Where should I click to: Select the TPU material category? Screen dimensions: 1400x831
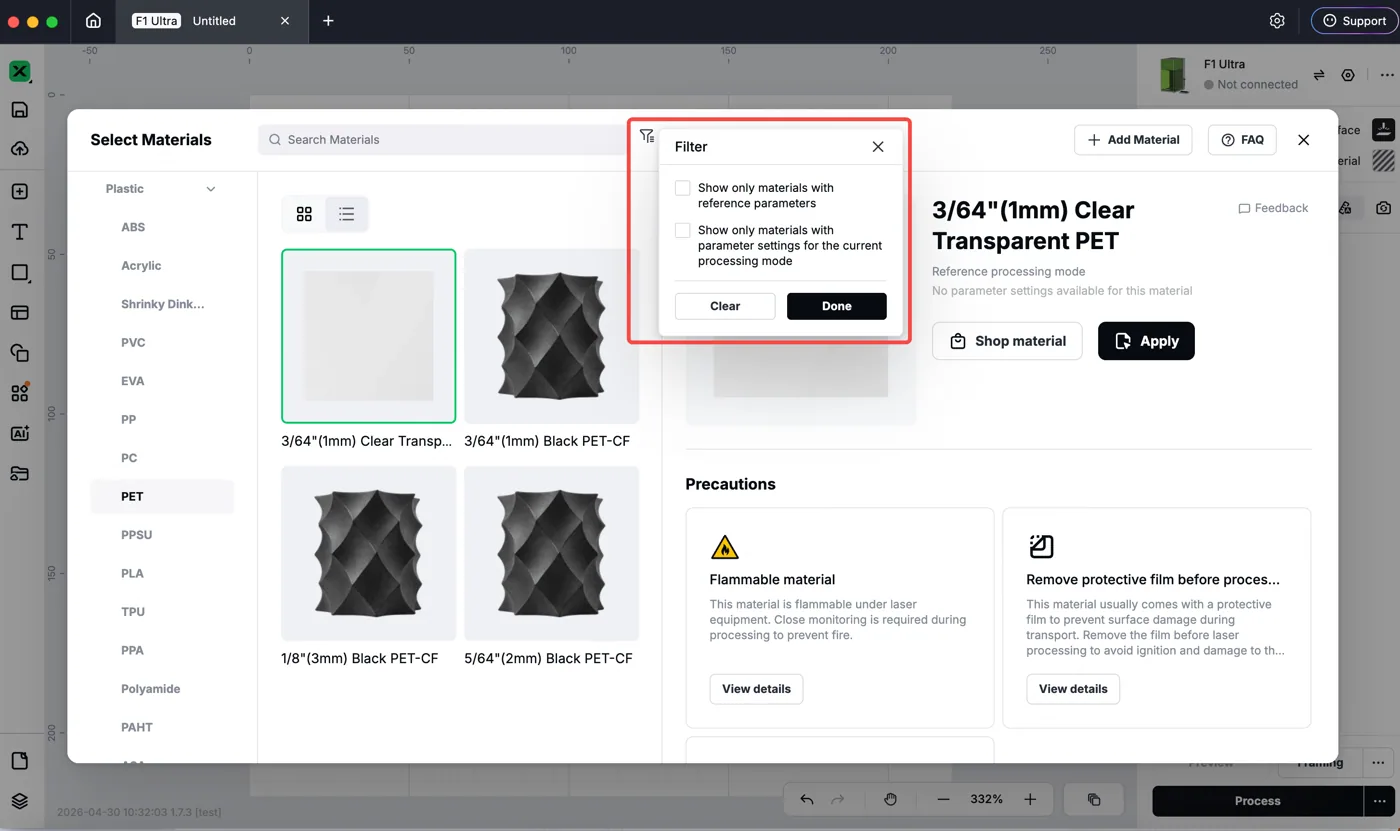click(x=133, y=612)
